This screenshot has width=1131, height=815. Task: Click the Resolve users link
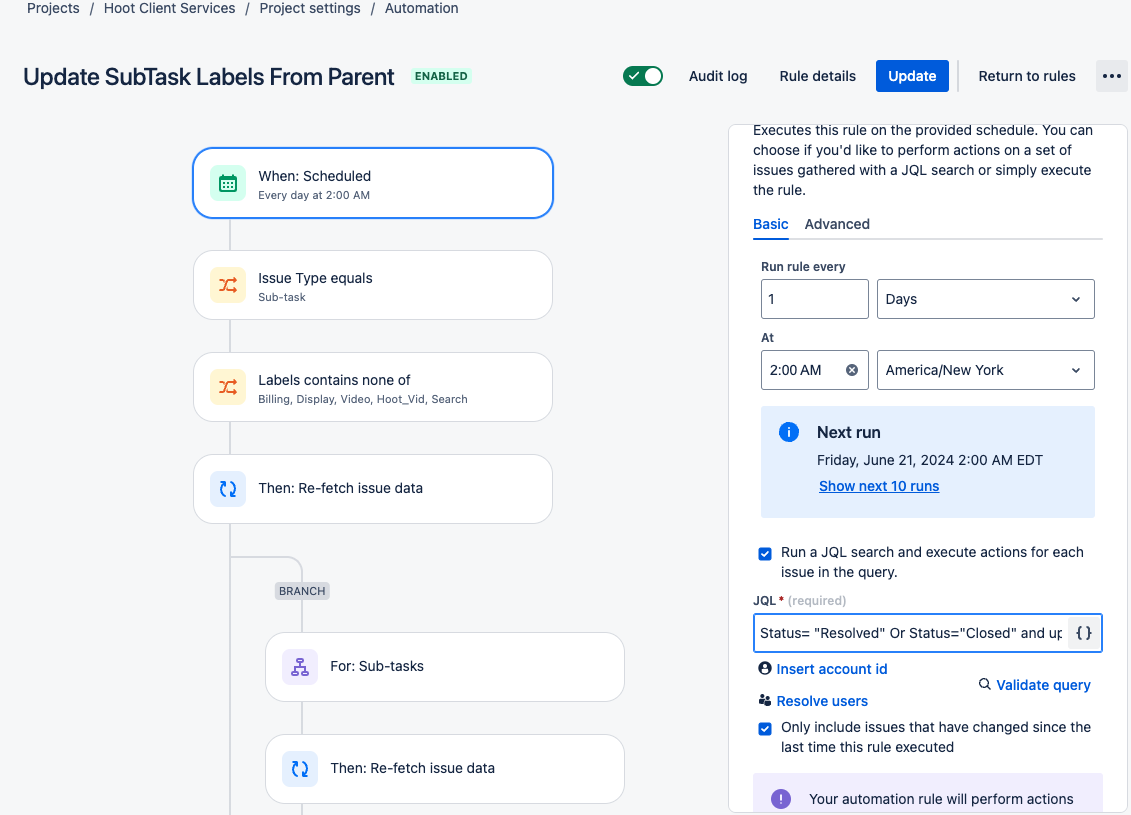tap(822, 701)
